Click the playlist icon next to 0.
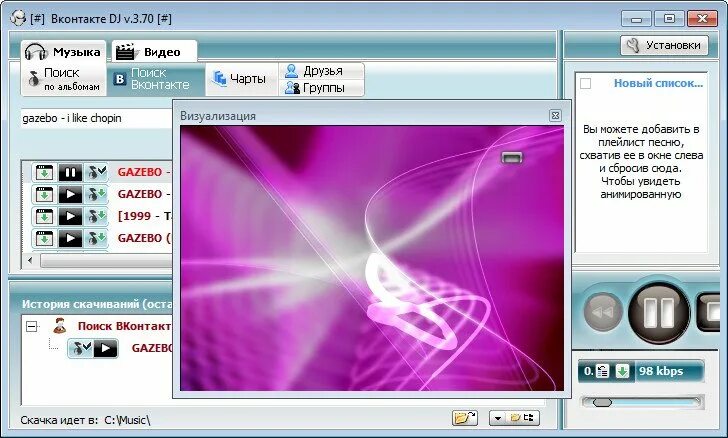The width and height of the screenshot is (728, 438). click(602, 371)
